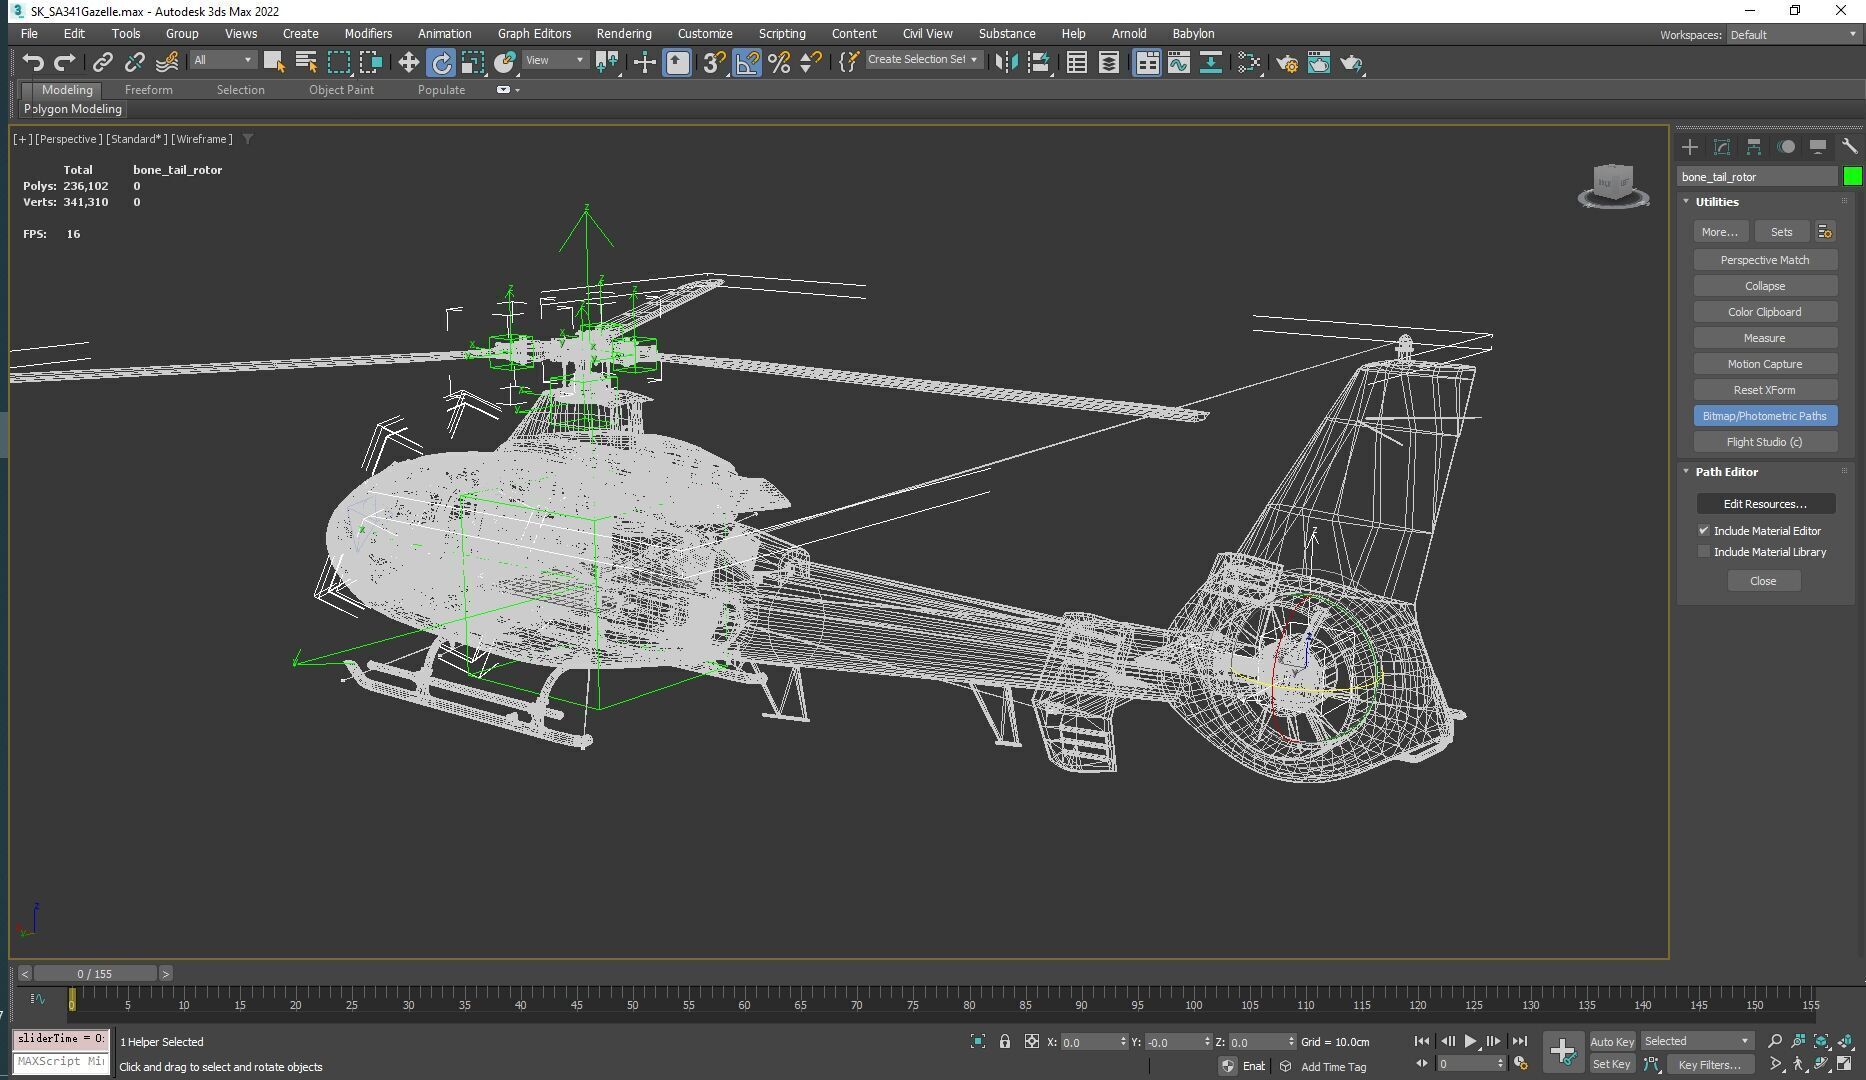Viewport: 1866px width, 1080px height.
Task: Activate Select and Link tool
Action: click(102, 62)
